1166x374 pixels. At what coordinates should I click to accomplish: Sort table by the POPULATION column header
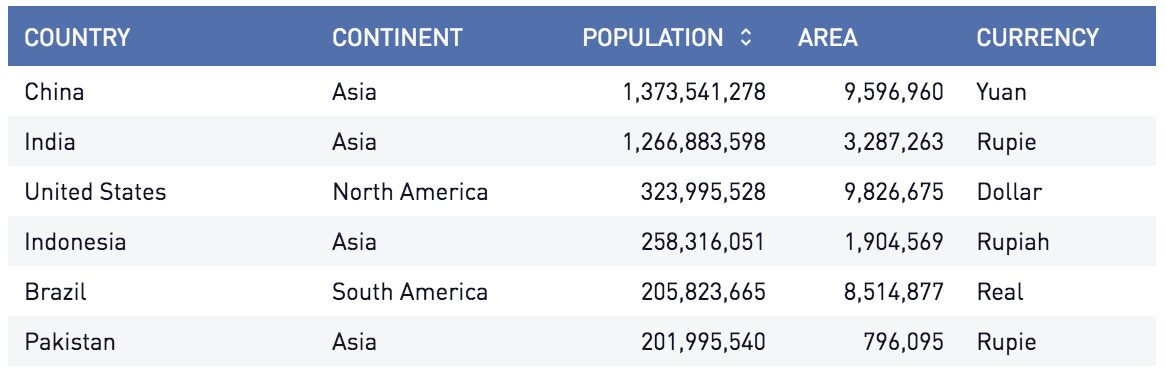click(x=652, y=37)
